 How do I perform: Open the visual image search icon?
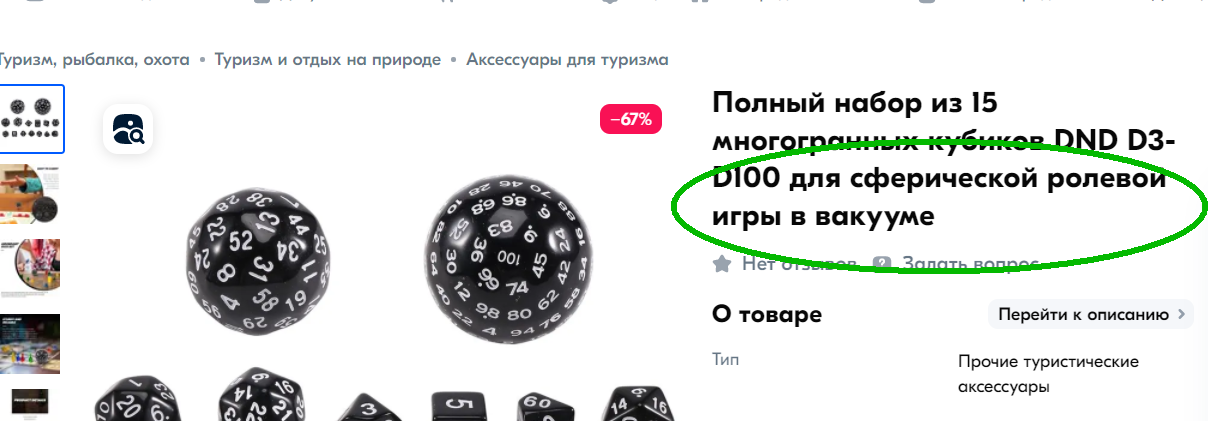point(128,129)
